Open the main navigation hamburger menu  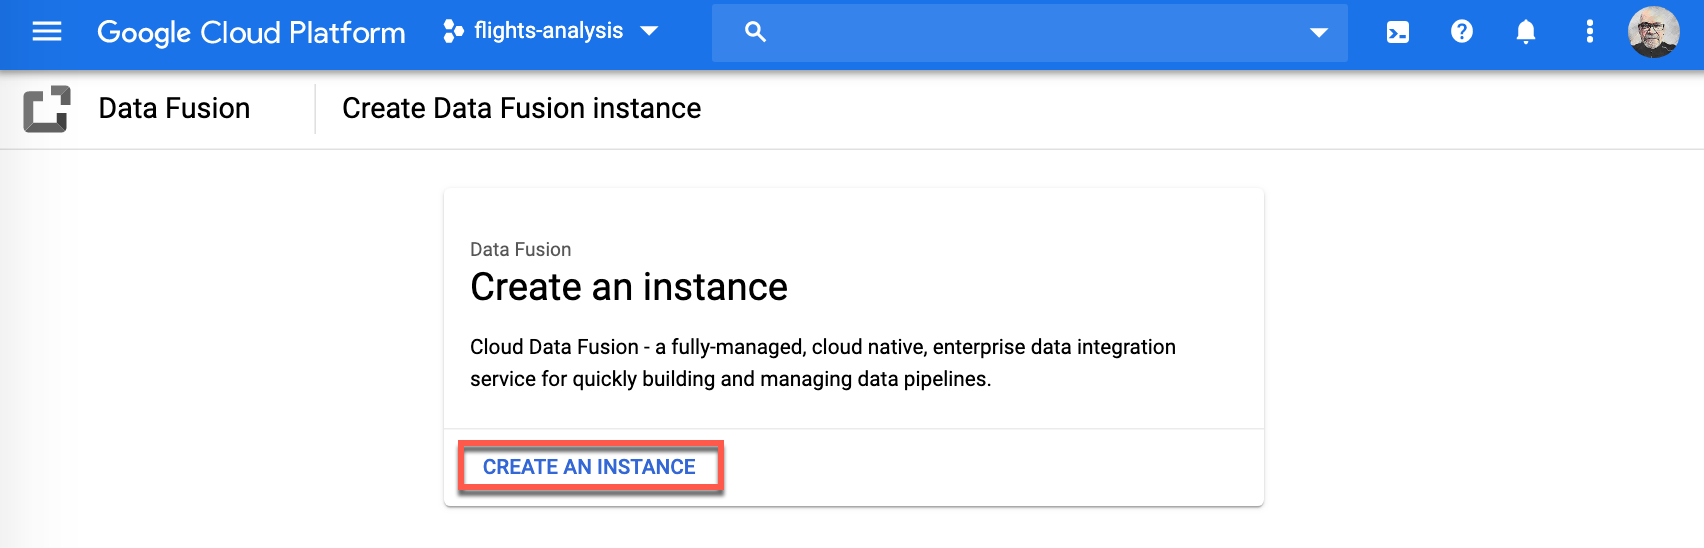[x=47, y=32]
